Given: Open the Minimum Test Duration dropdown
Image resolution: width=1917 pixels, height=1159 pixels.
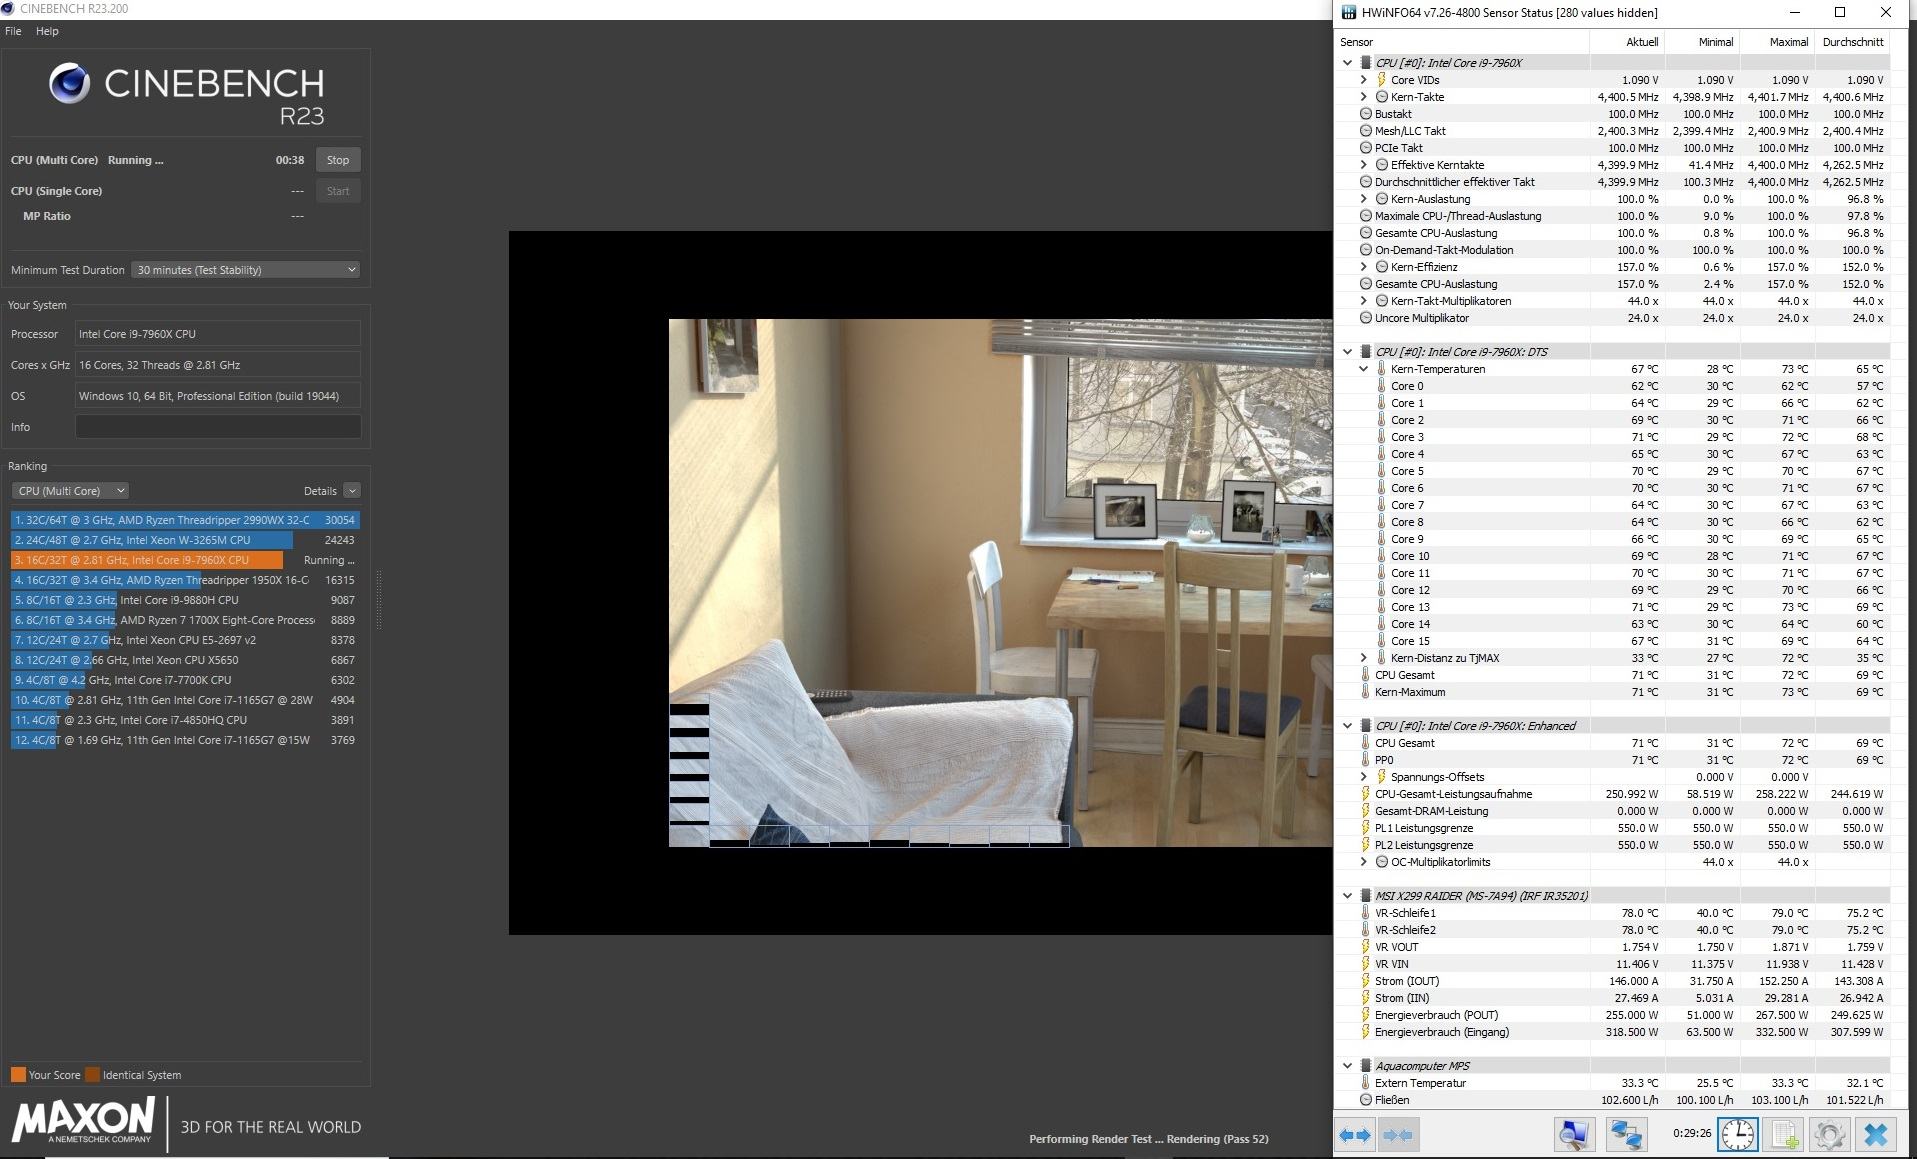Looking at the screenshot, I should pyautogui.click(x=245, y=270).
